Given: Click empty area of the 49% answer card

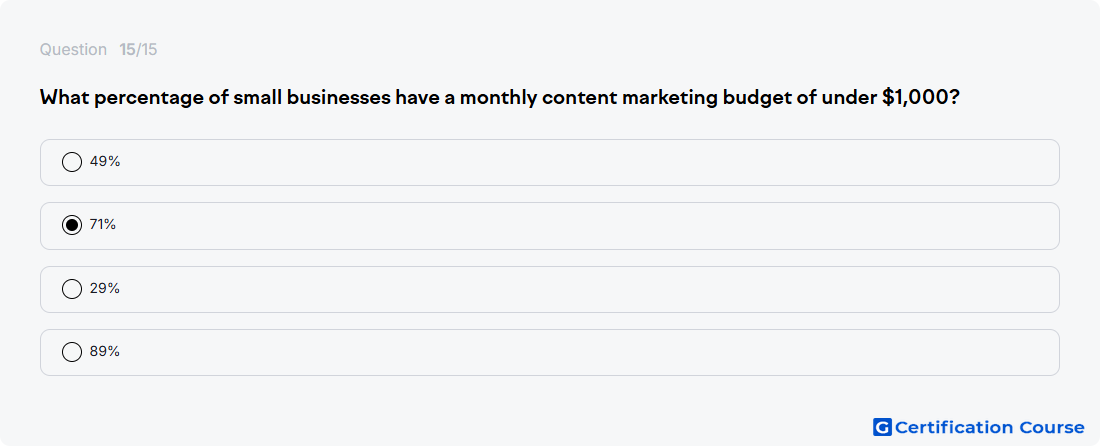Looking at the screenshot, I should coord(589,163).
